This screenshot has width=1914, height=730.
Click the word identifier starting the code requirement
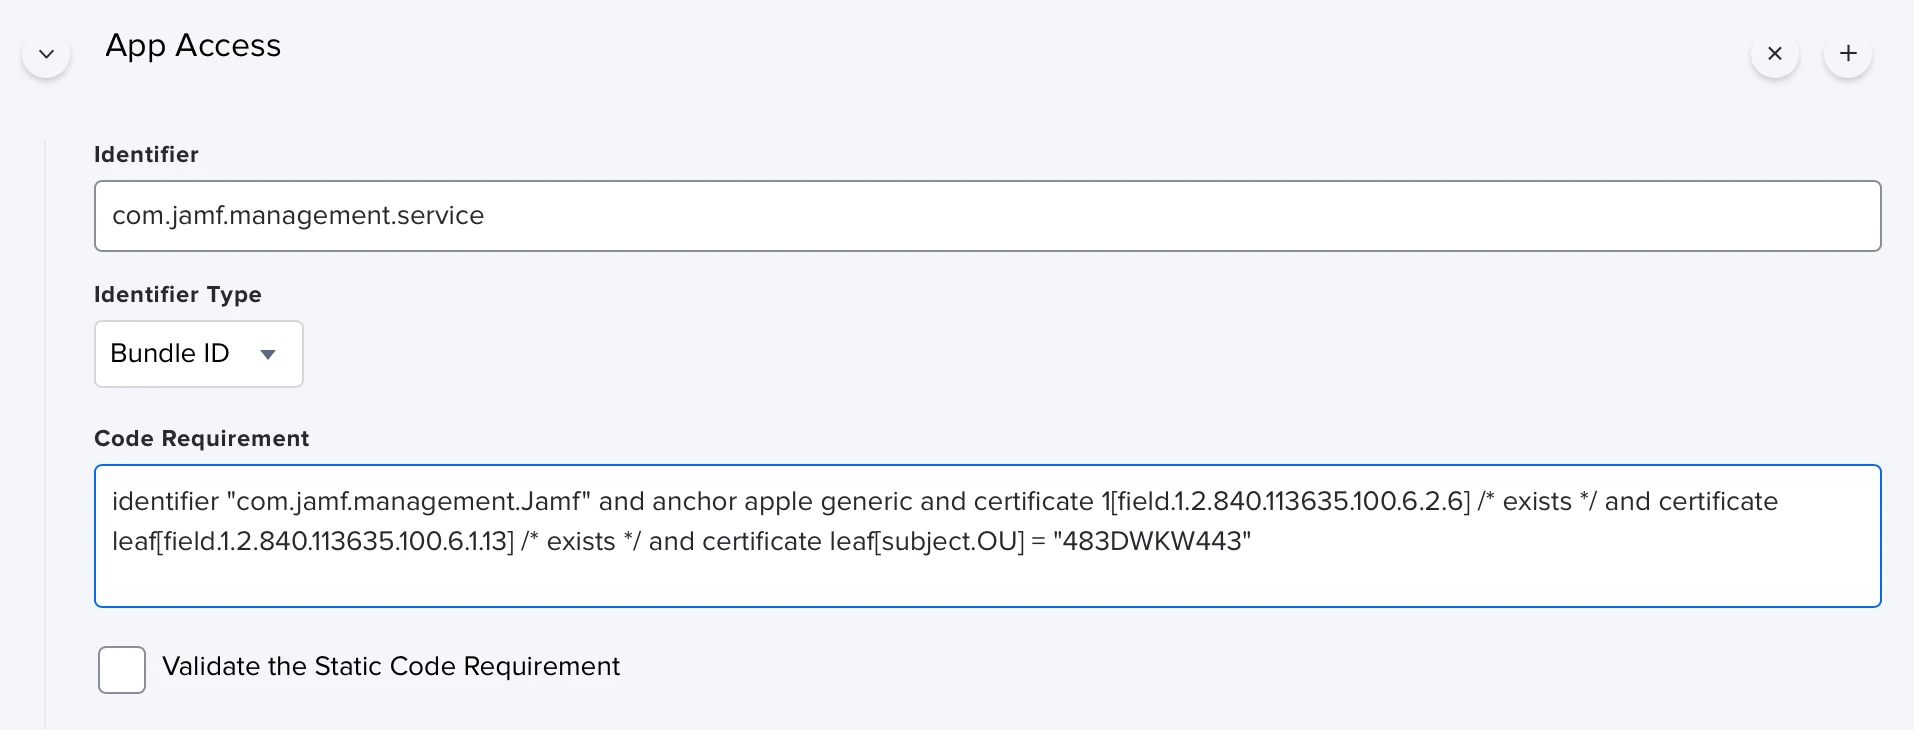tap(165, 501)
